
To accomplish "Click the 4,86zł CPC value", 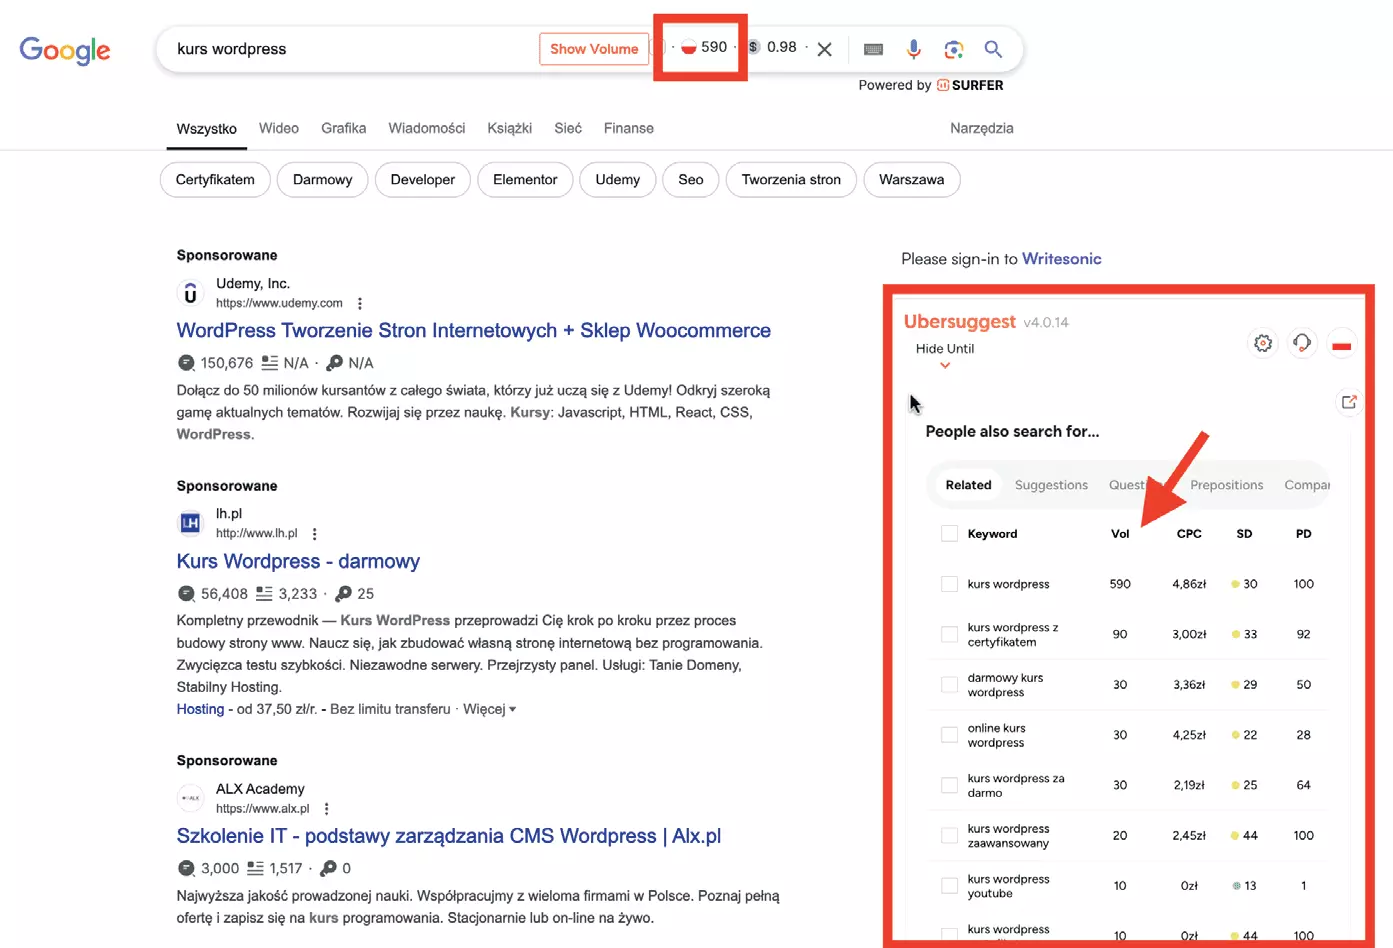I will (x=1189, y=584).
